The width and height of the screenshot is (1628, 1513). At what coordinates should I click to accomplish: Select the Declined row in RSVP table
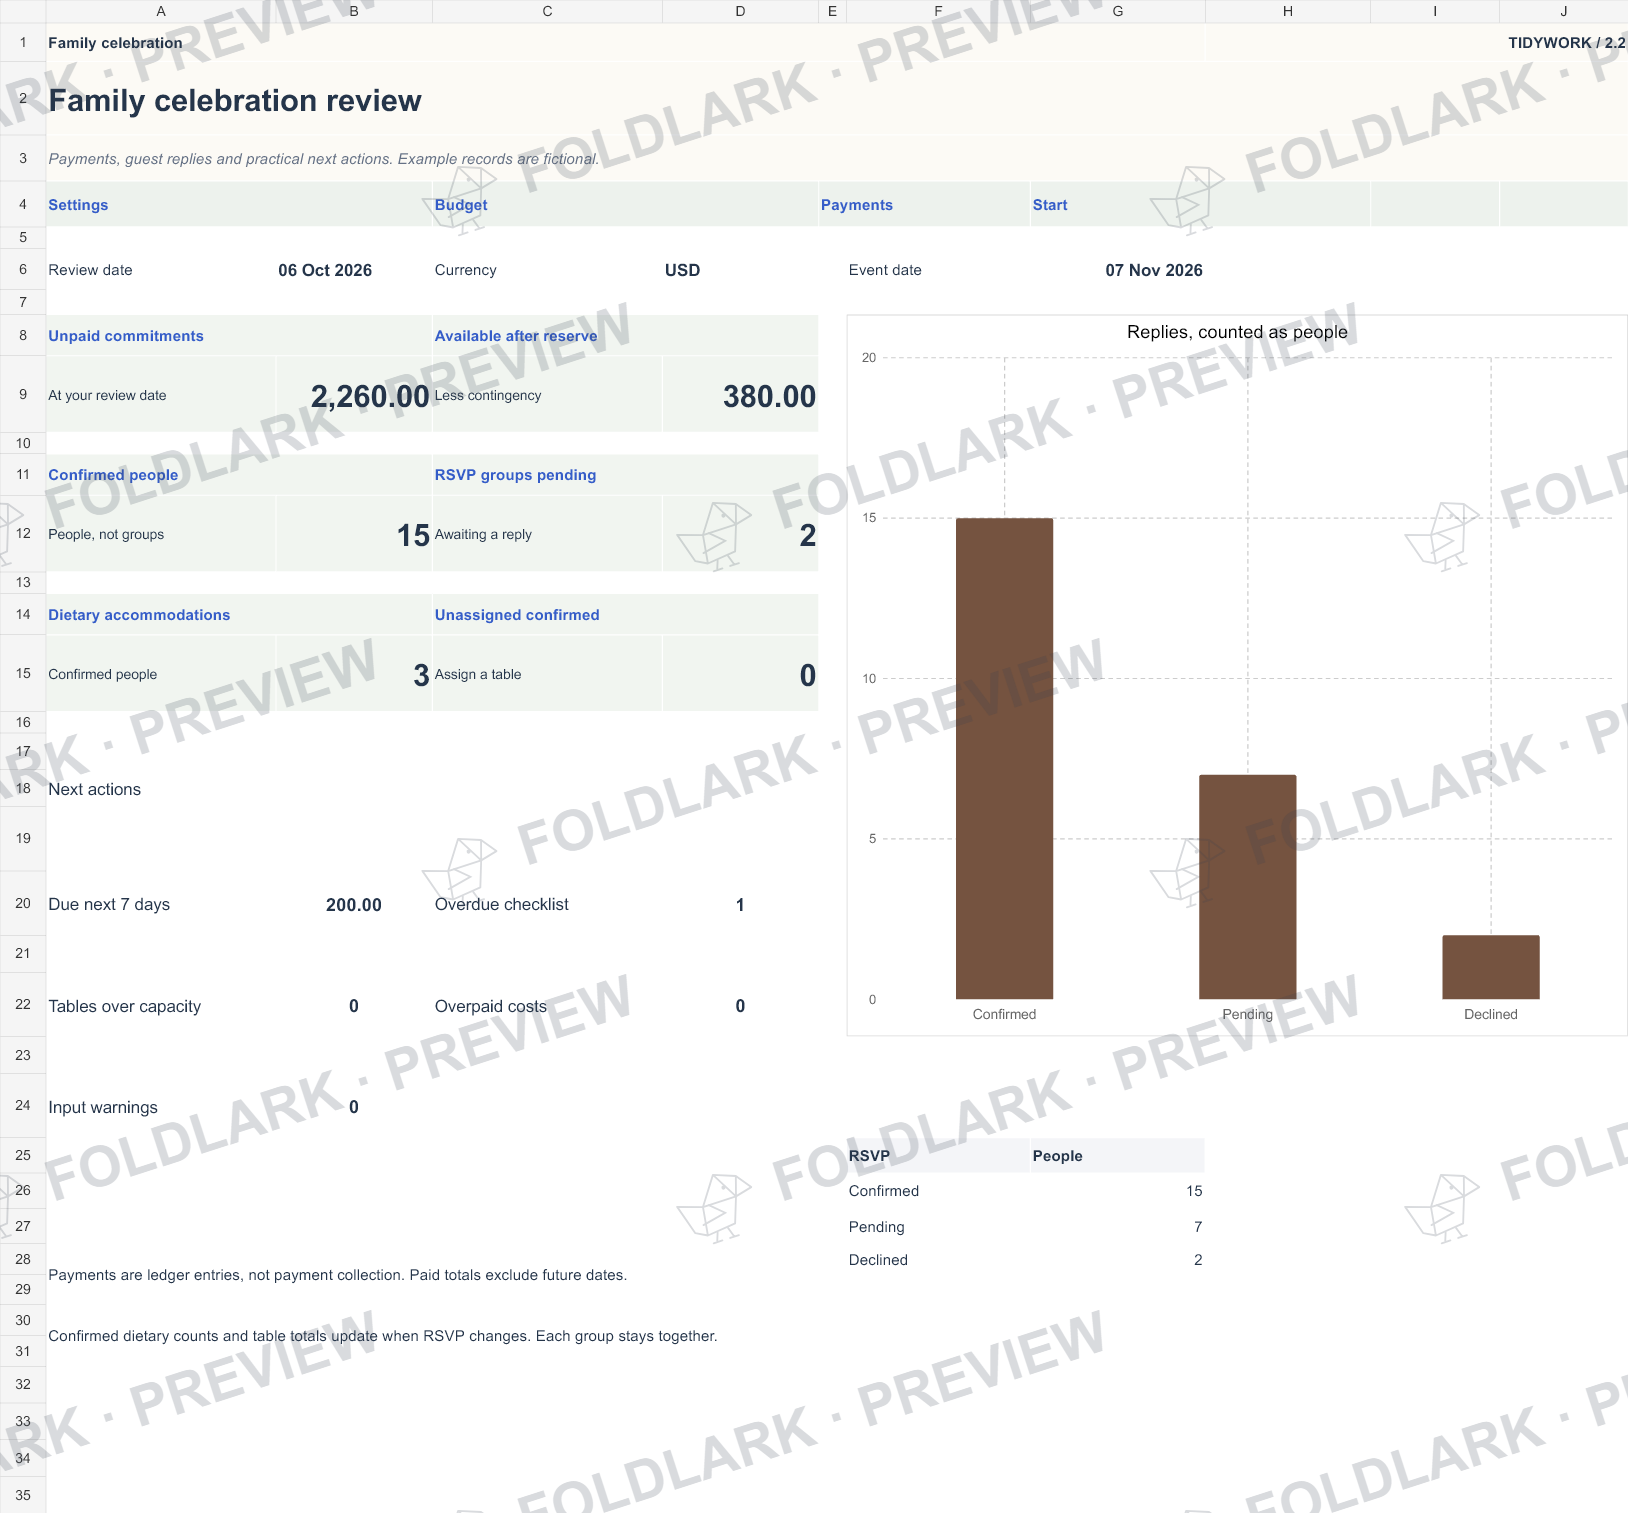point(1025,1260)
